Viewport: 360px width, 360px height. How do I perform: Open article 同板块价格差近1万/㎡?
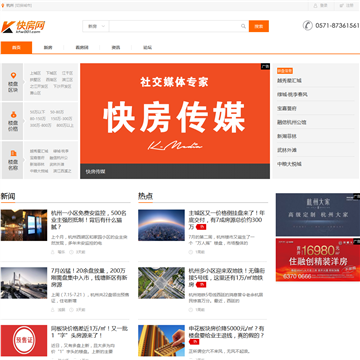(x=89, y=332)
